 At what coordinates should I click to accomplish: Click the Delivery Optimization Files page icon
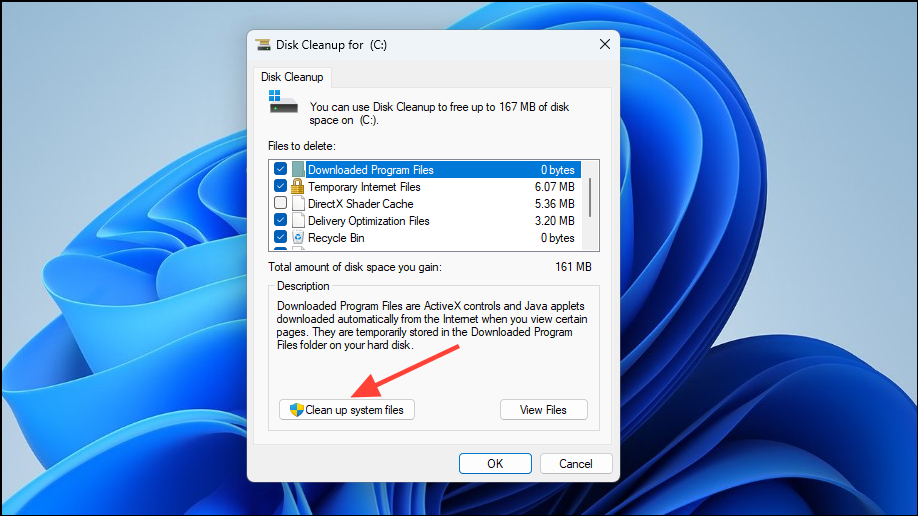[298, 220]
